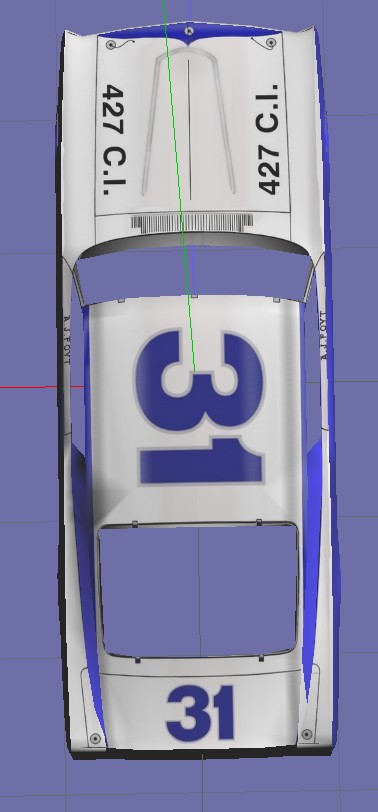
Task: Select the rear window opening
Action: point(199,590)
